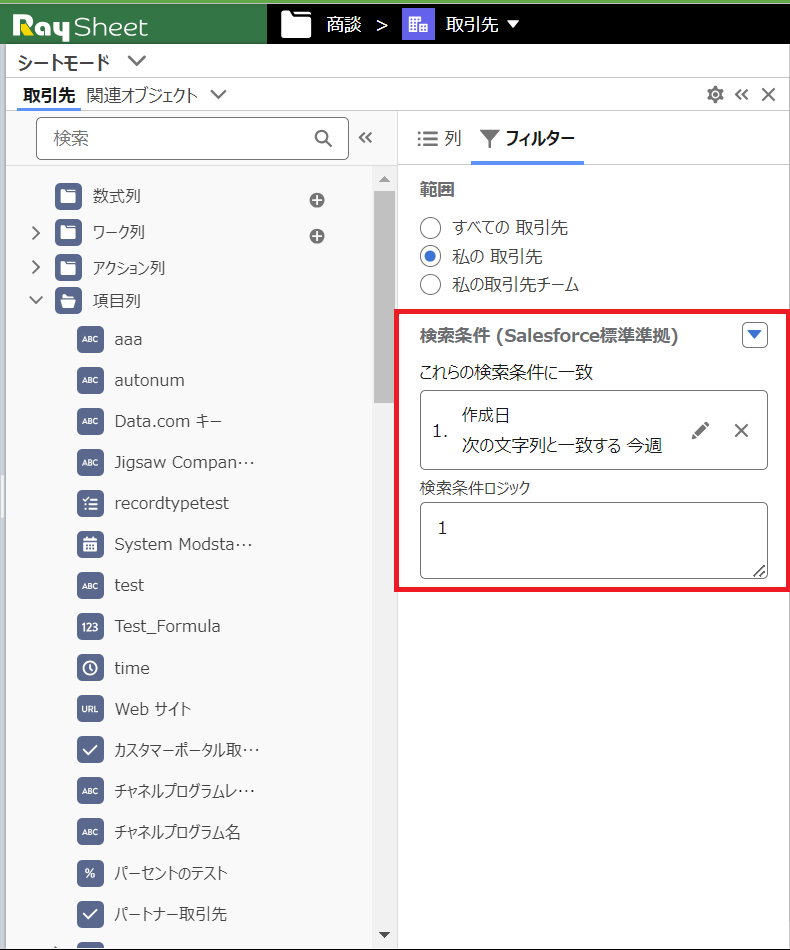Click the シートモード label
790x950 pixels.
[64, 62]
